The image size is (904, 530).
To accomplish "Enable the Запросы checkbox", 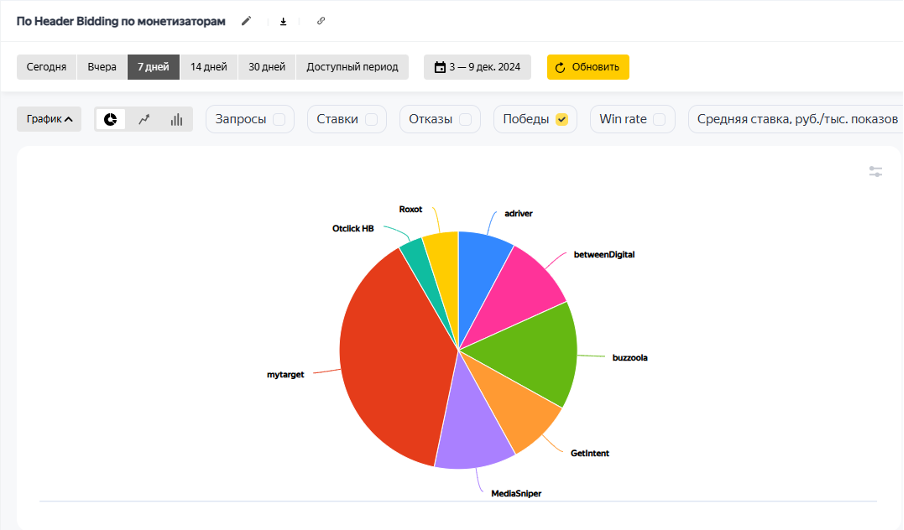I will tap(279, 119).
